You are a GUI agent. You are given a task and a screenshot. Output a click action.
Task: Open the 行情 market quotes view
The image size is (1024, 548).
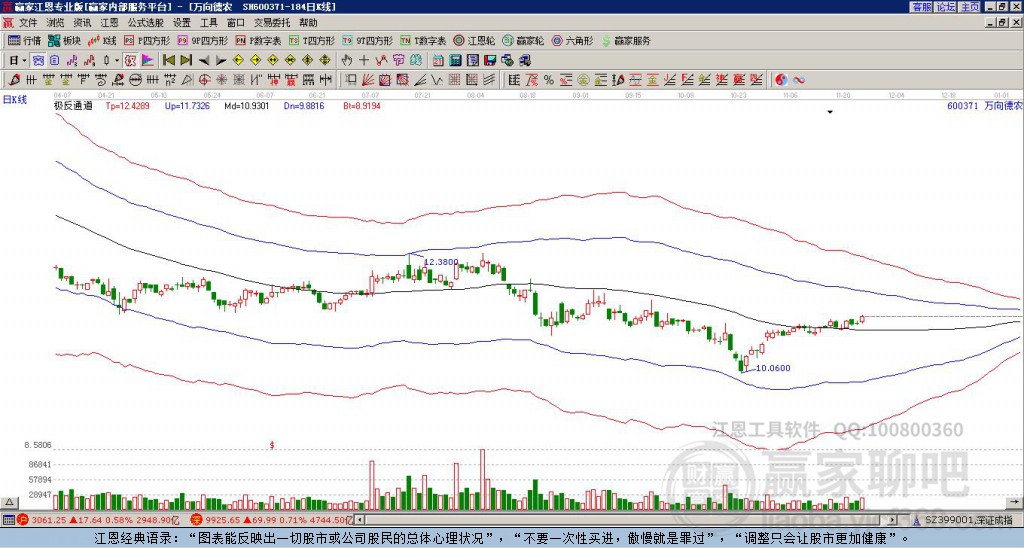[x=24, y=40]
